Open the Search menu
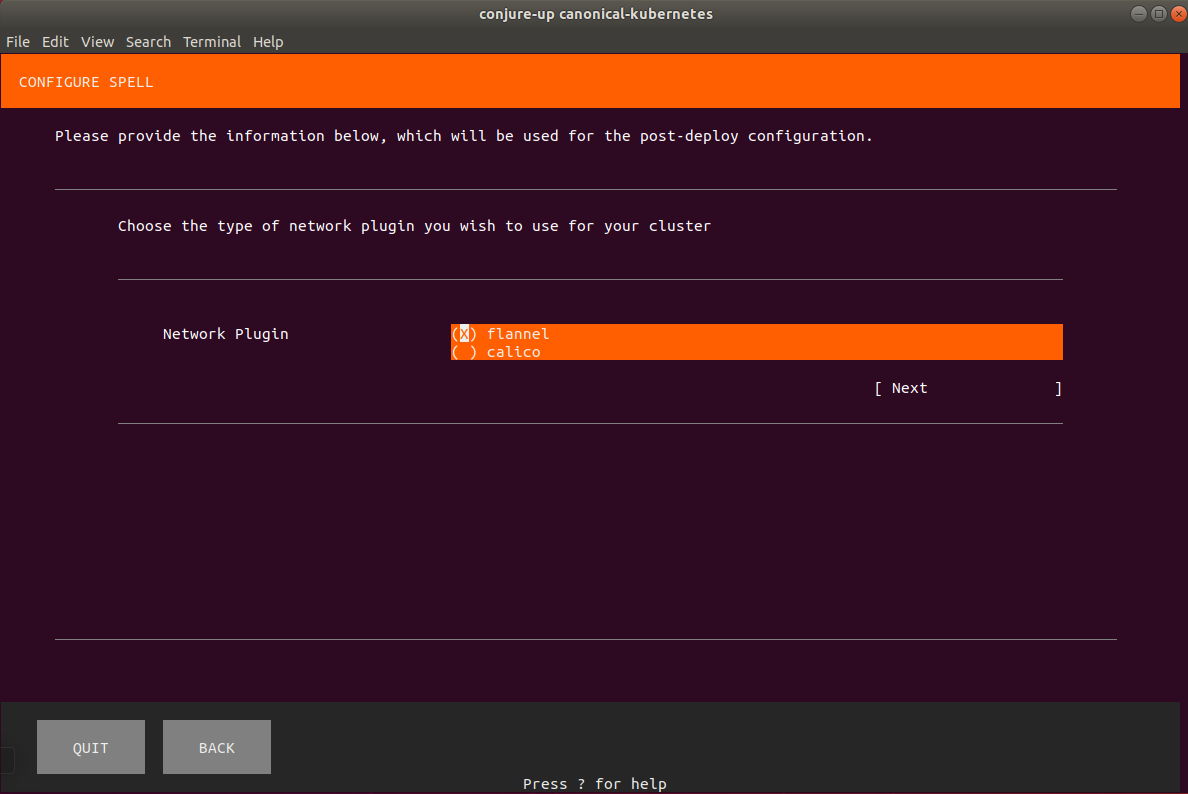The image size is (1188, 794). tap(148, 42)
